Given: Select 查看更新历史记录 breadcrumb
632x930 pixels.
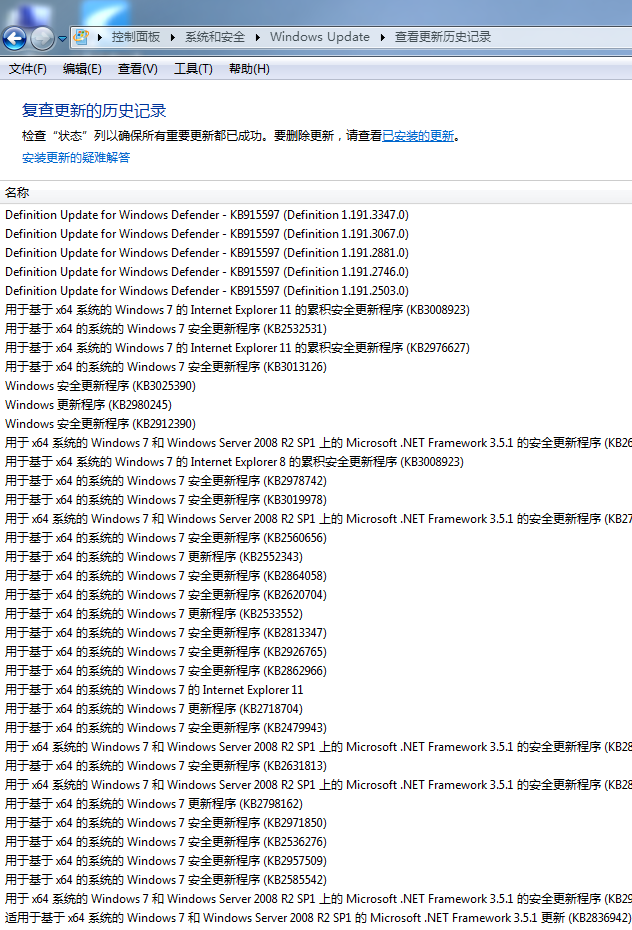Looking at the screenshot, I should [443, 37].
